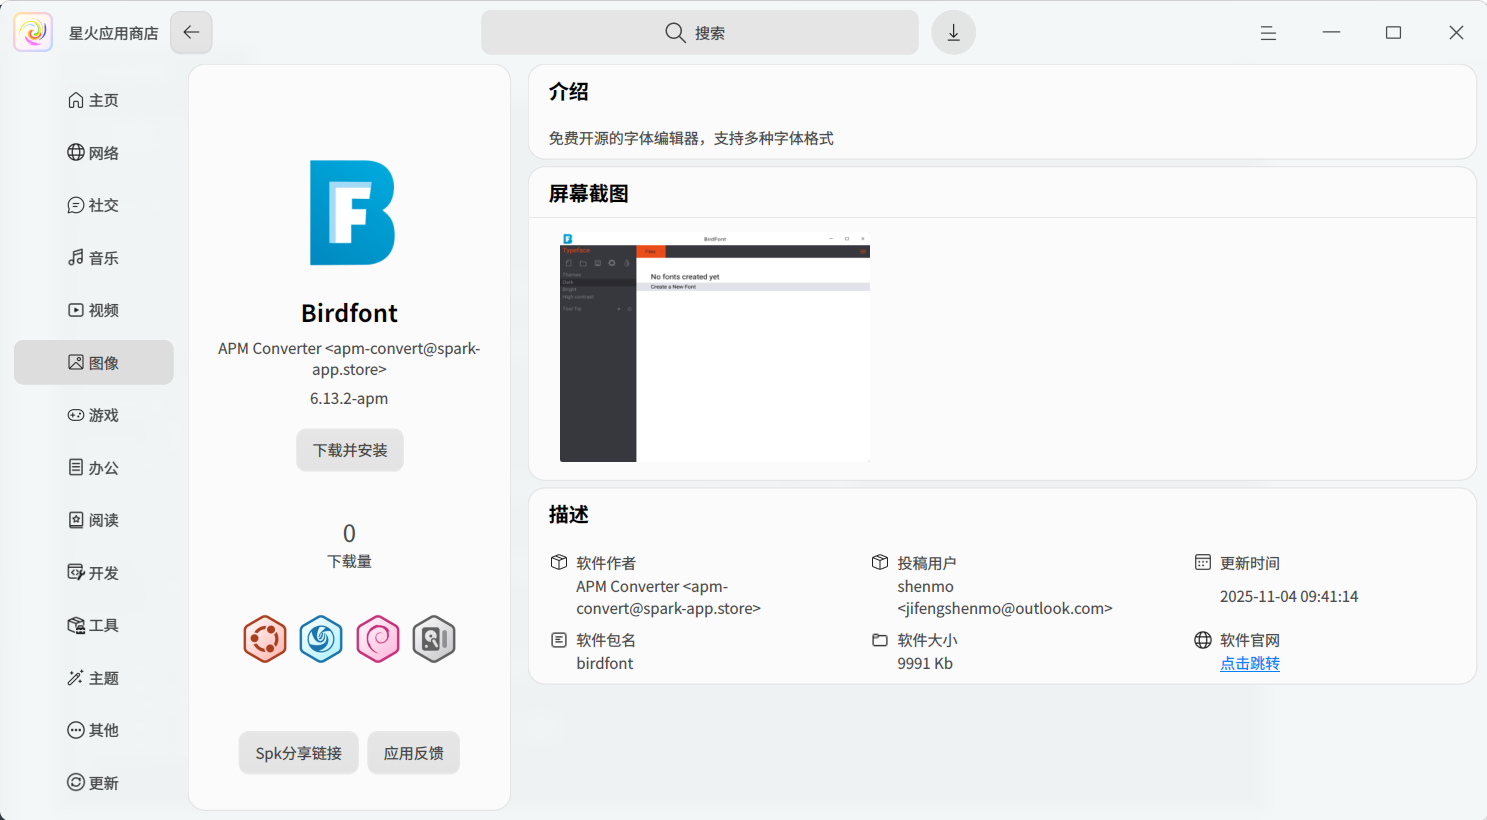Image resolution: width=1487 pixels, height=820 pixels.
Task: Click the list icon beside 软件包名
Action: pos(559,640)
